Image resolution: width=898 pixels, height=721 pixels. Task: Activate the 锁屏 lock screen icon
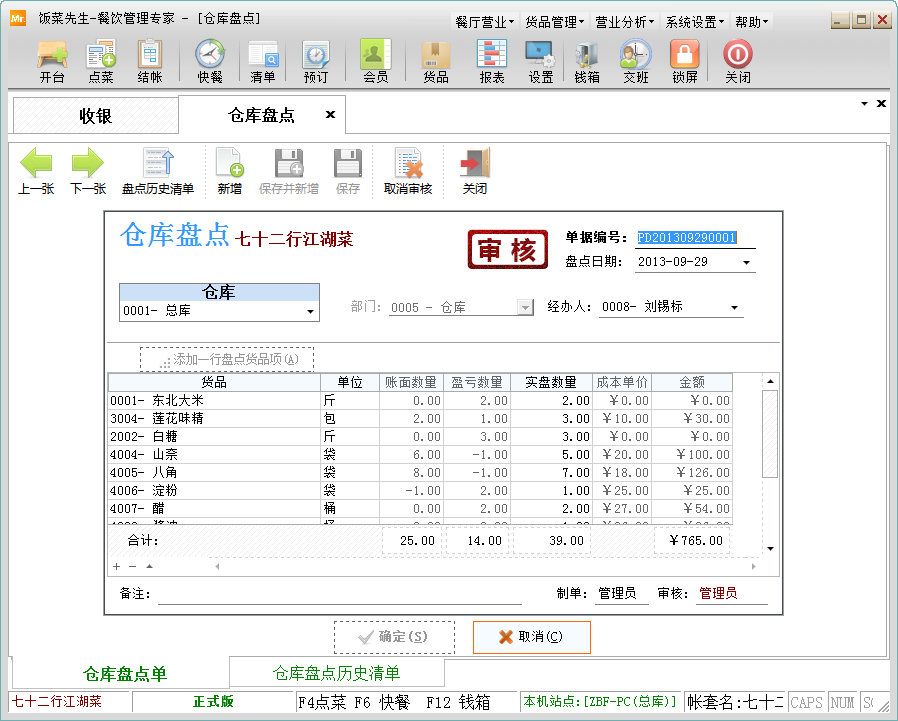[687, 60]
